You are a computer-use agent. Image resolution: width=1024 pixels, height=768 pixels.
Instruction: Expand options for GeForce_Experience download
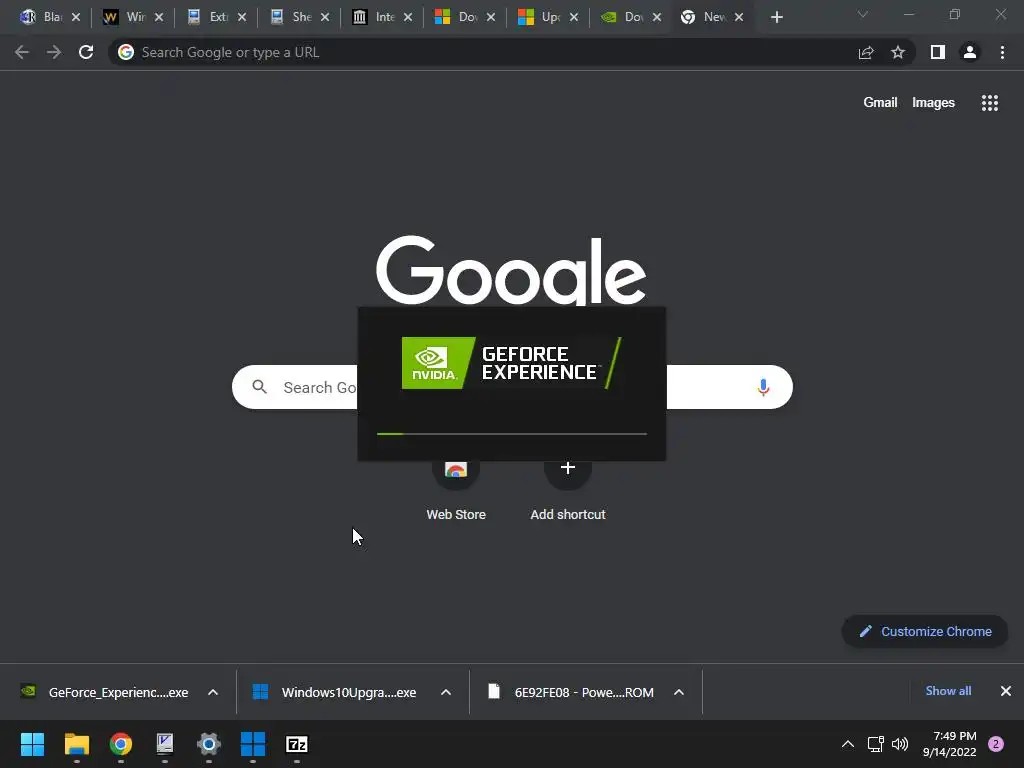coord(213,692)
